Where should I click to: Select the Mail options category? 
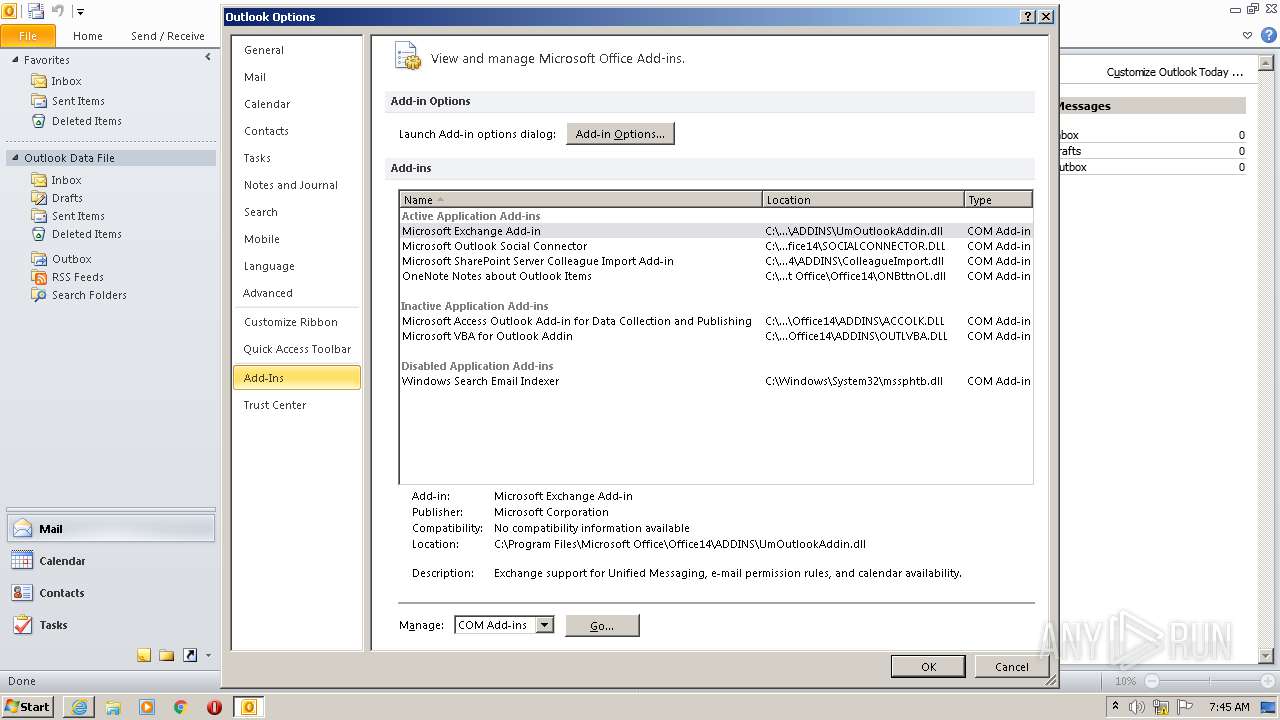point(297,77)
